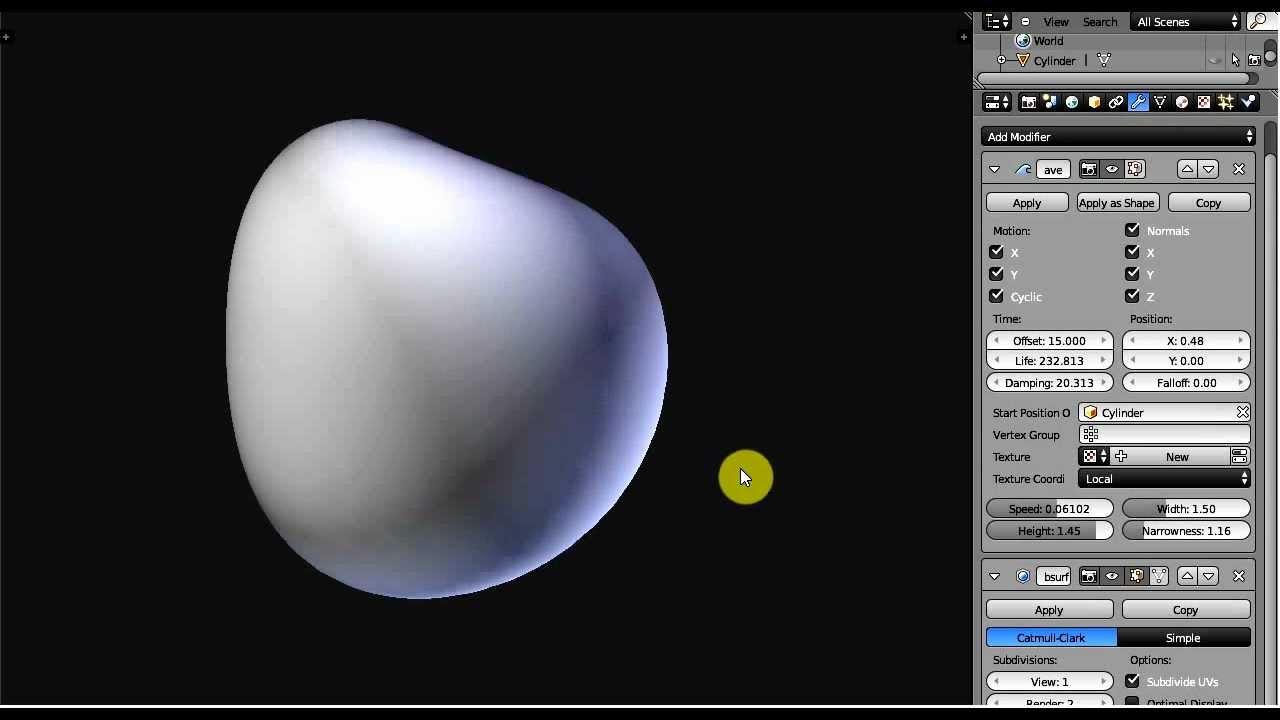Click the Cylinder mesh data icon
Viewport: 1280px width, 720px height.
(x=1104, y=61)
